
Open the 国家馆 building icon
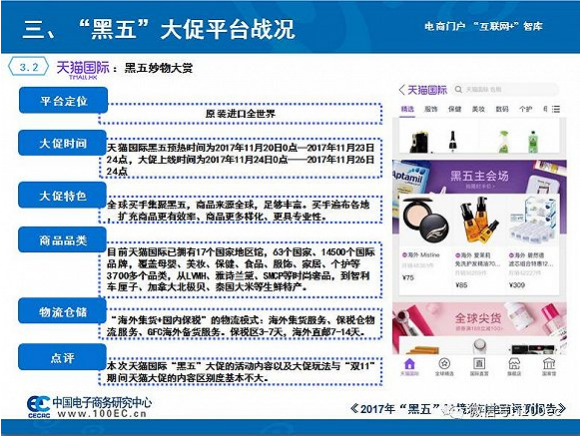click(549, 367)
